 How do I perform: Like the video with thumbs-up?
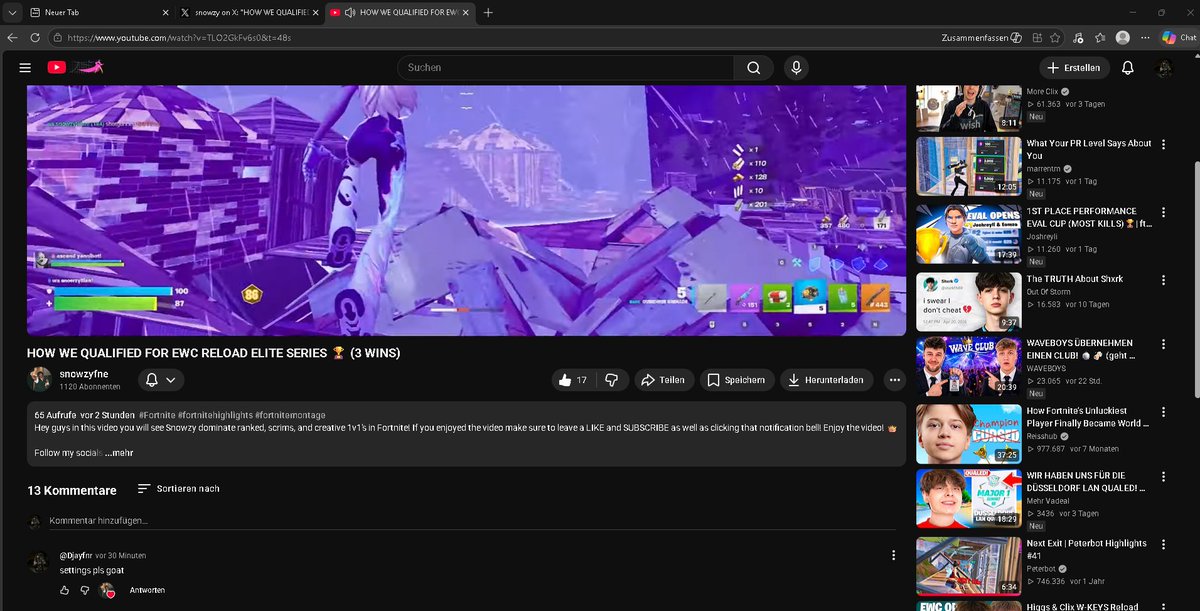point(573,380)
